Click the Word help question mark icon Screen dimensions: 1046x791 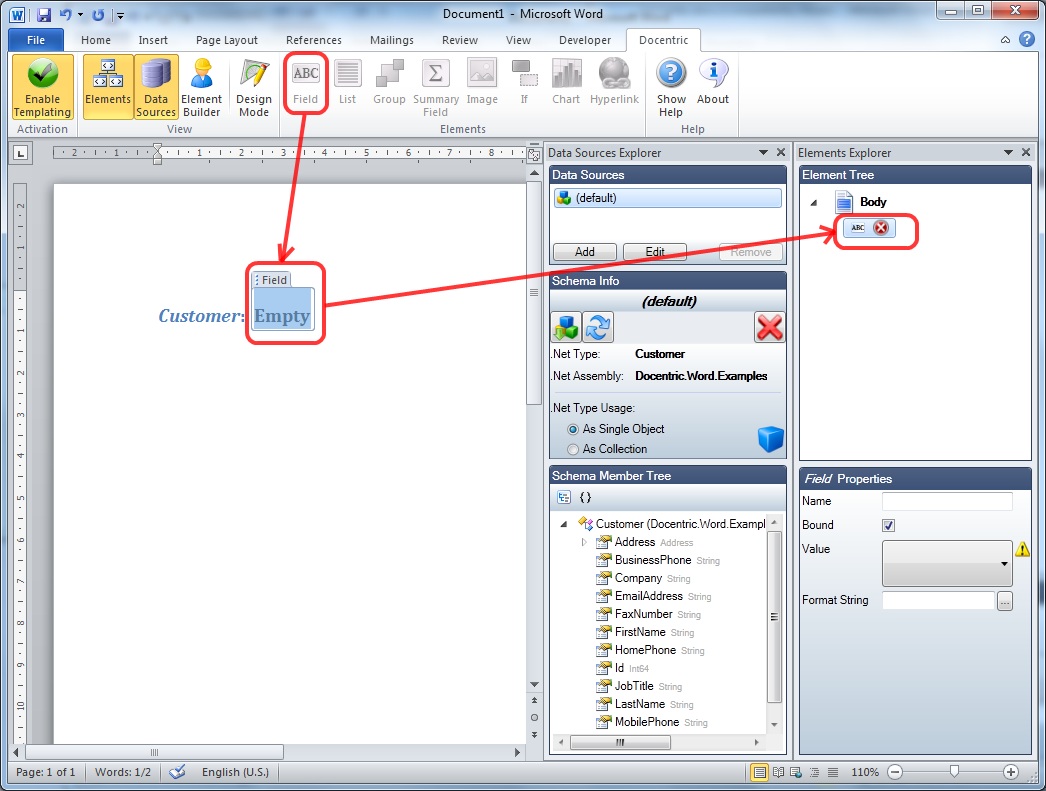coord(1027,40)
